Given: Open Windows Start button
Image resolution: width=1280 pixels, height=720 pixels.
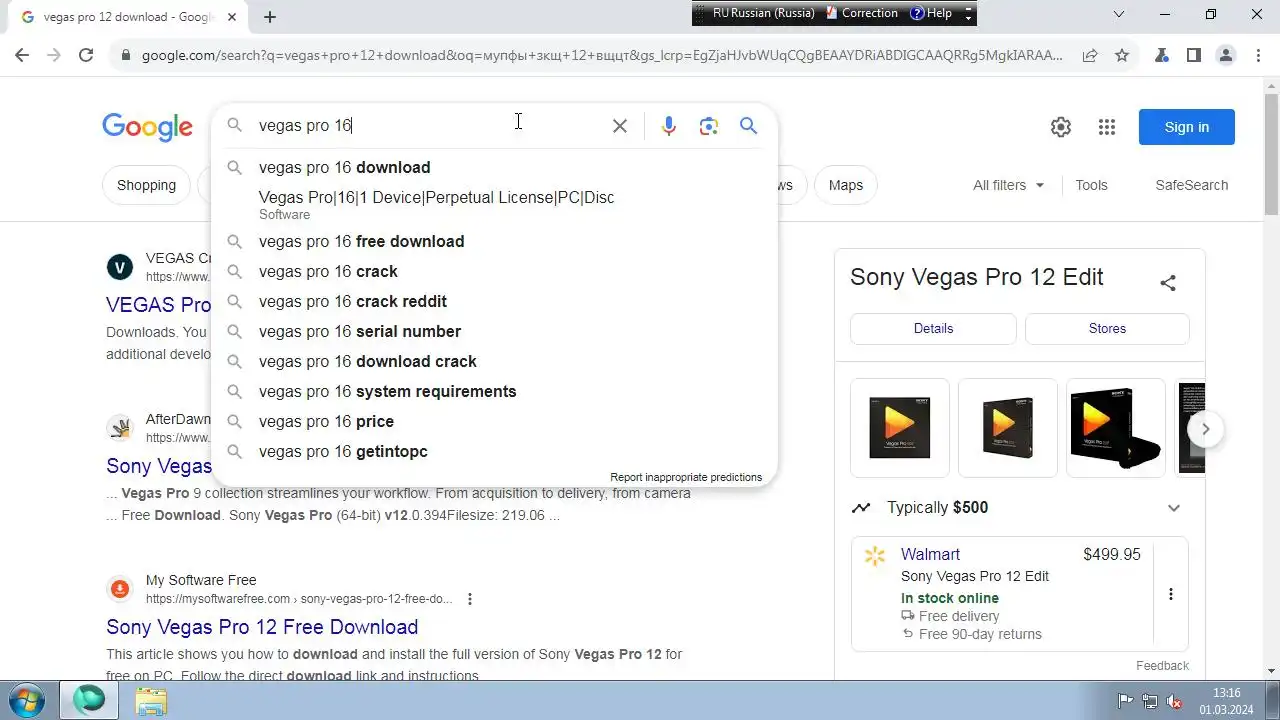Looking at the screenshot, I should [x=27, y=700].
